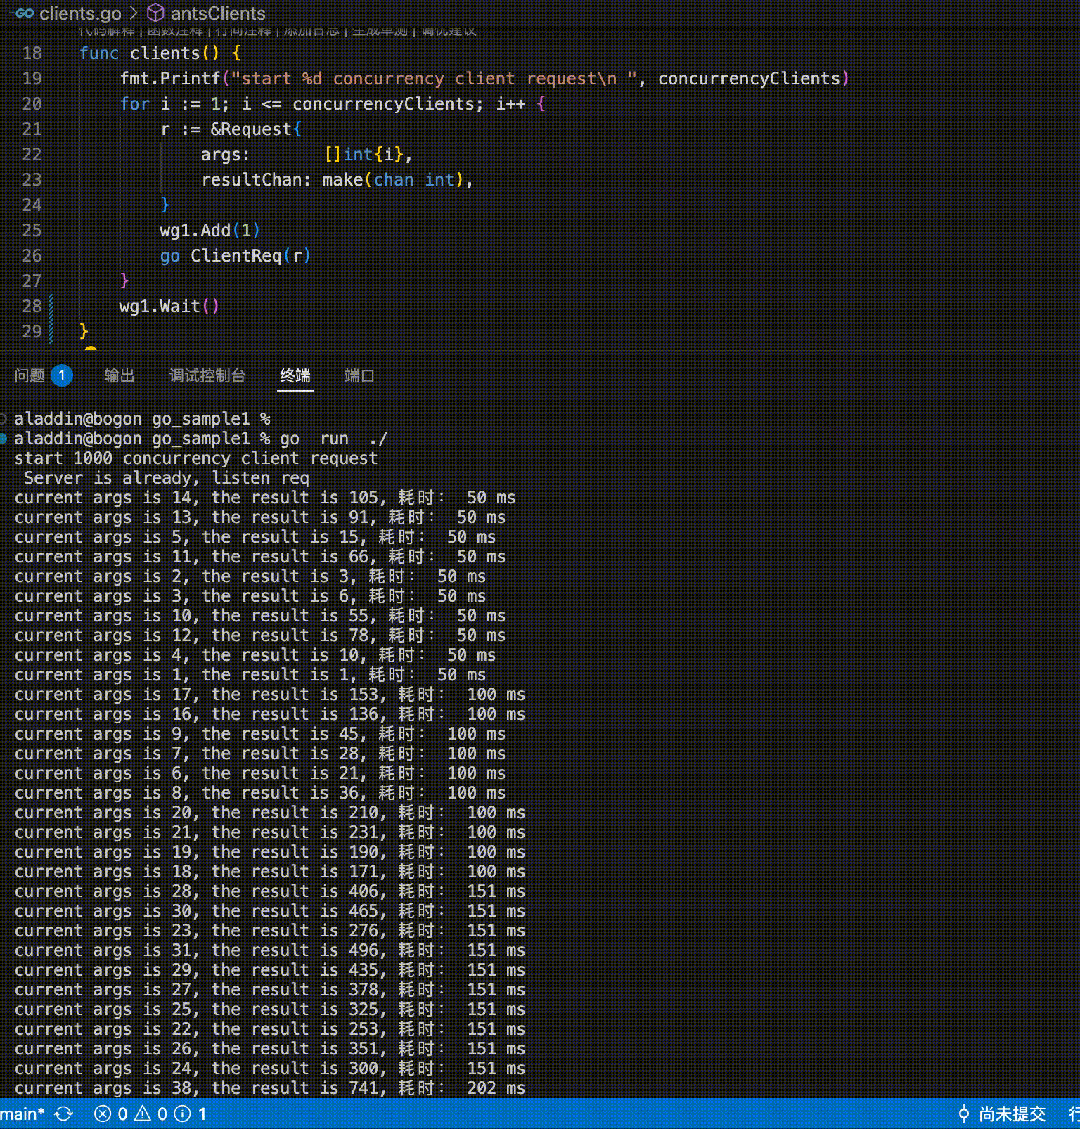The height and width of the screenshot is (1129, 1080).
Task: Open problems from error and warning counts
Action: [x=150, y=1114]
